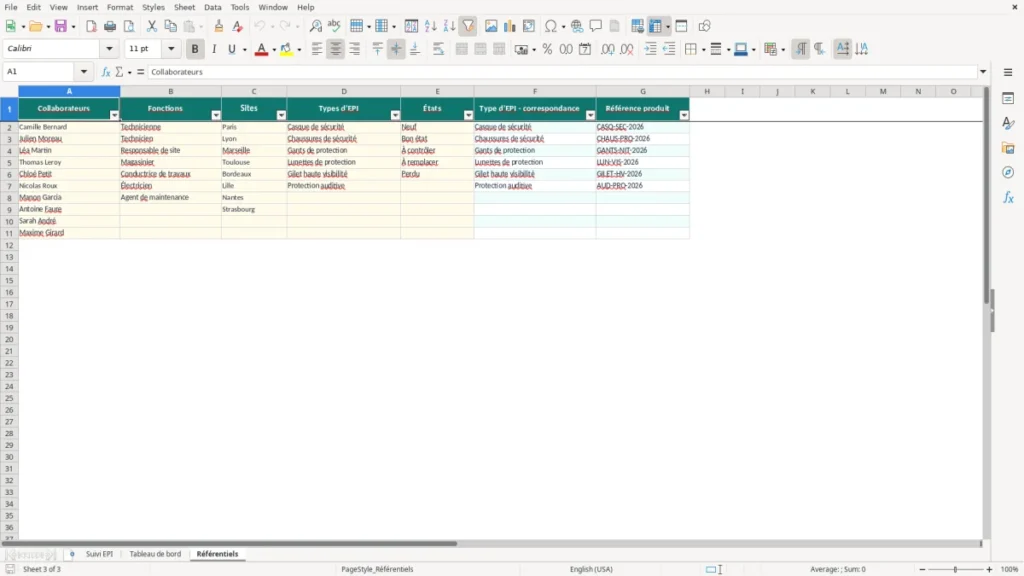Click the Print icon
The height and width of the screenshot is (576, 1024).
(110, 26)
